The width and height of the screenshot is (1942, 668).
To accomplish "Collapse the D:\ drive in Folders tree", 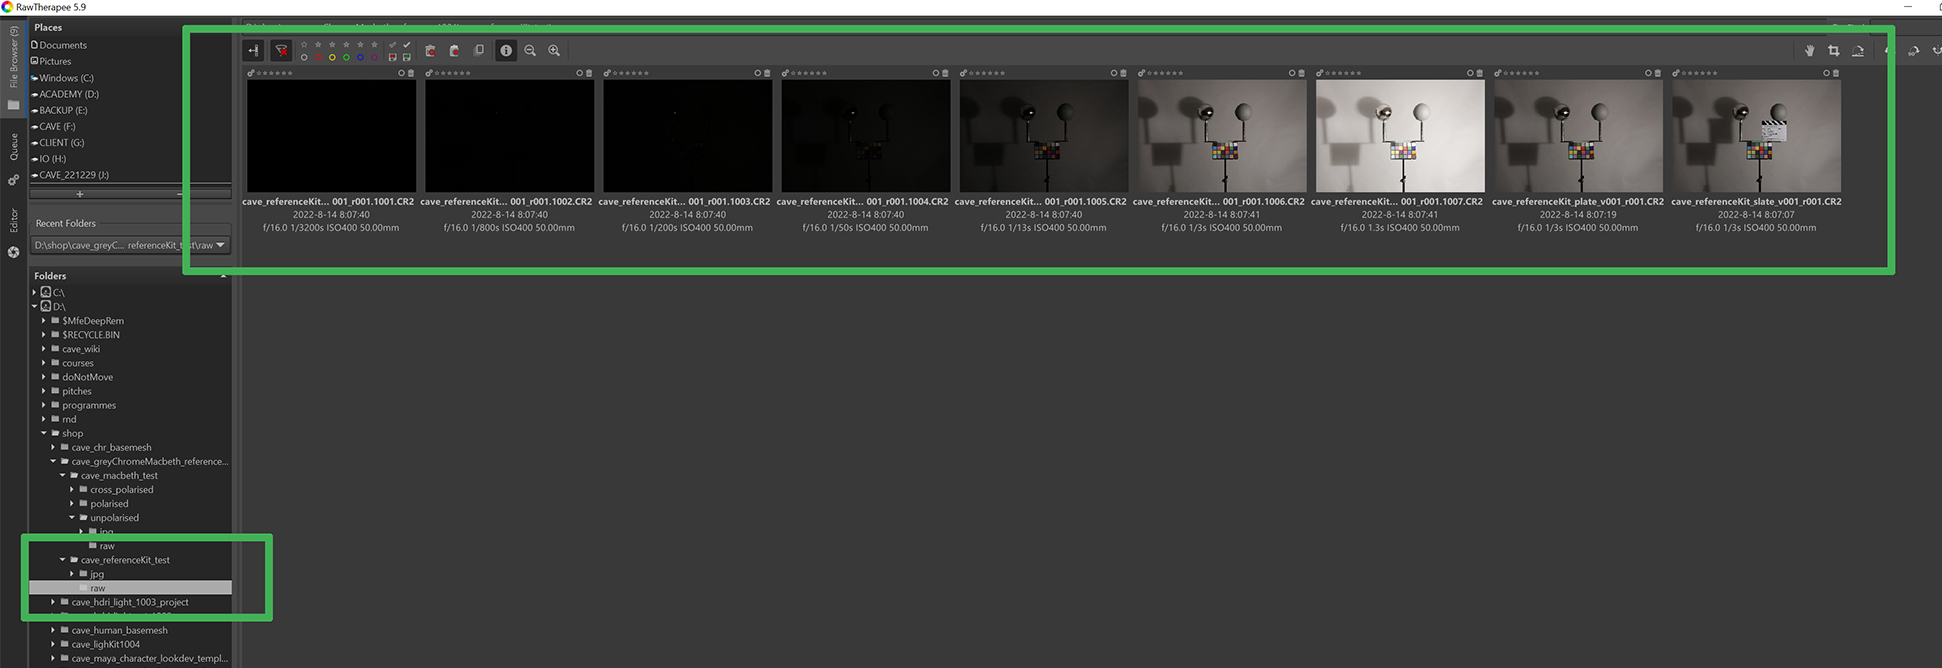I will click(x=34, y=306).
